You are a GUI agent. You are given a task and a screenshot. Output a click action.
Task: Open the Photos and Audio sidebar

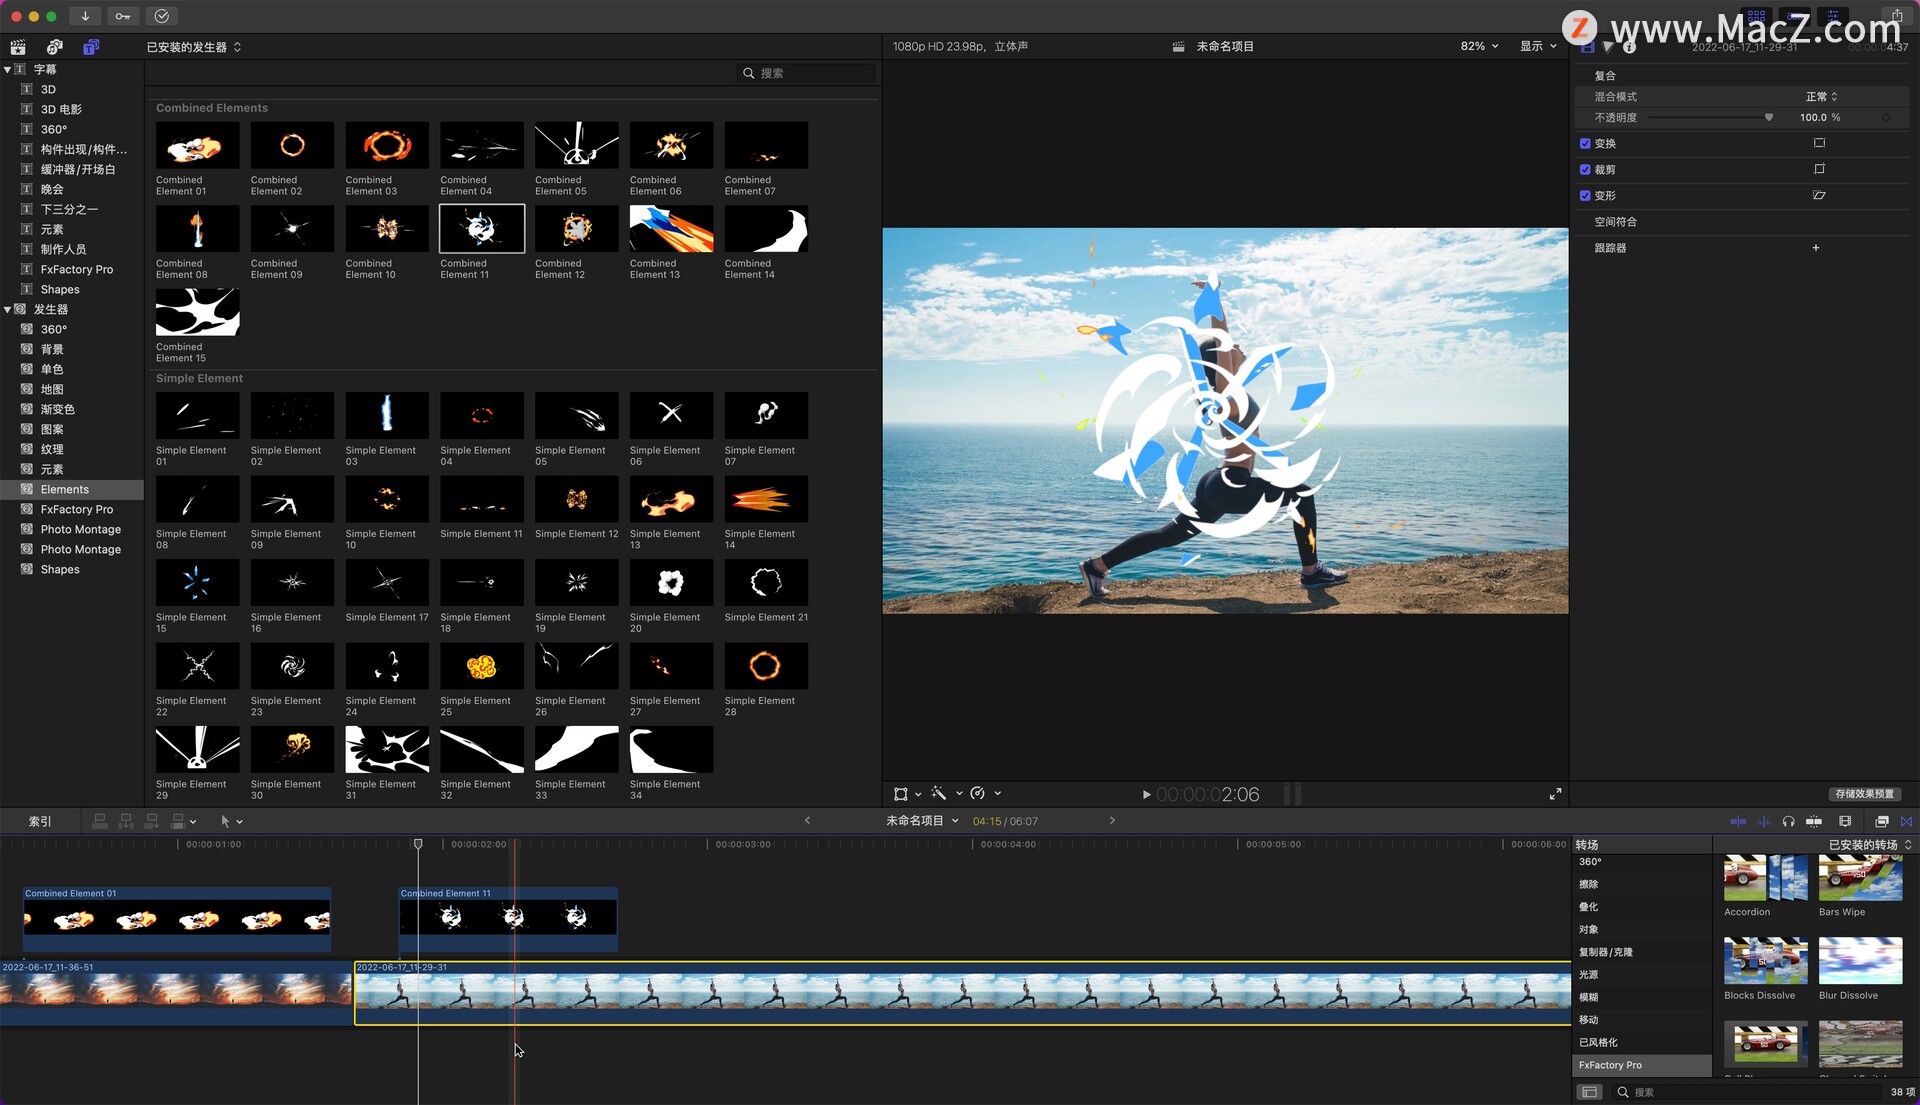[x=54, y=47]
